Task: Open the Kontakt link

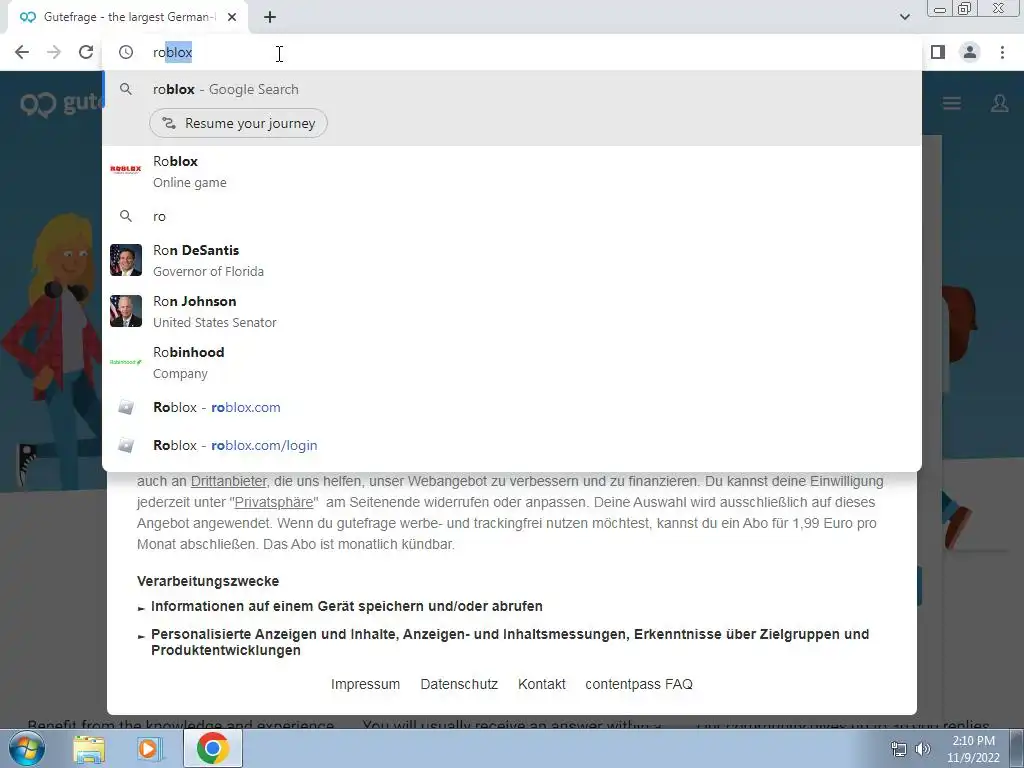Action: (x=541, y=684)
